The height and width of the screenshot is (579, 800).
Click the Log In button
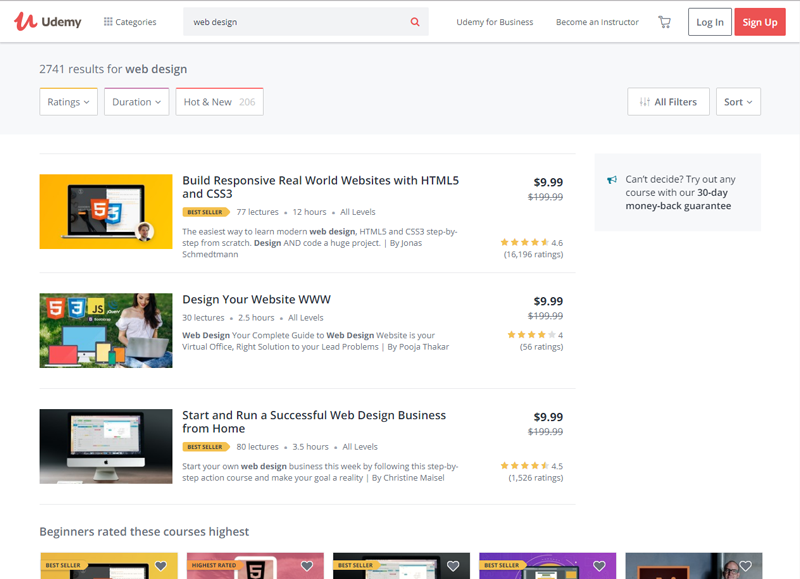tap(710, 22)
